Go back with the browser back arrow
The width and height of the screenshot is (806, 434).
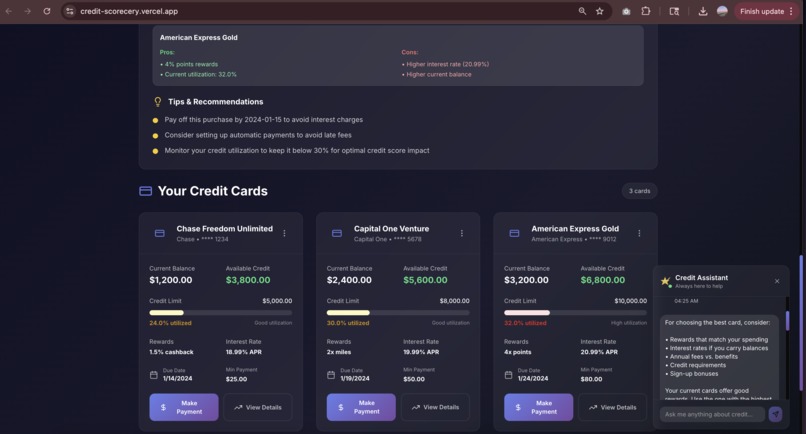point(9,11)
